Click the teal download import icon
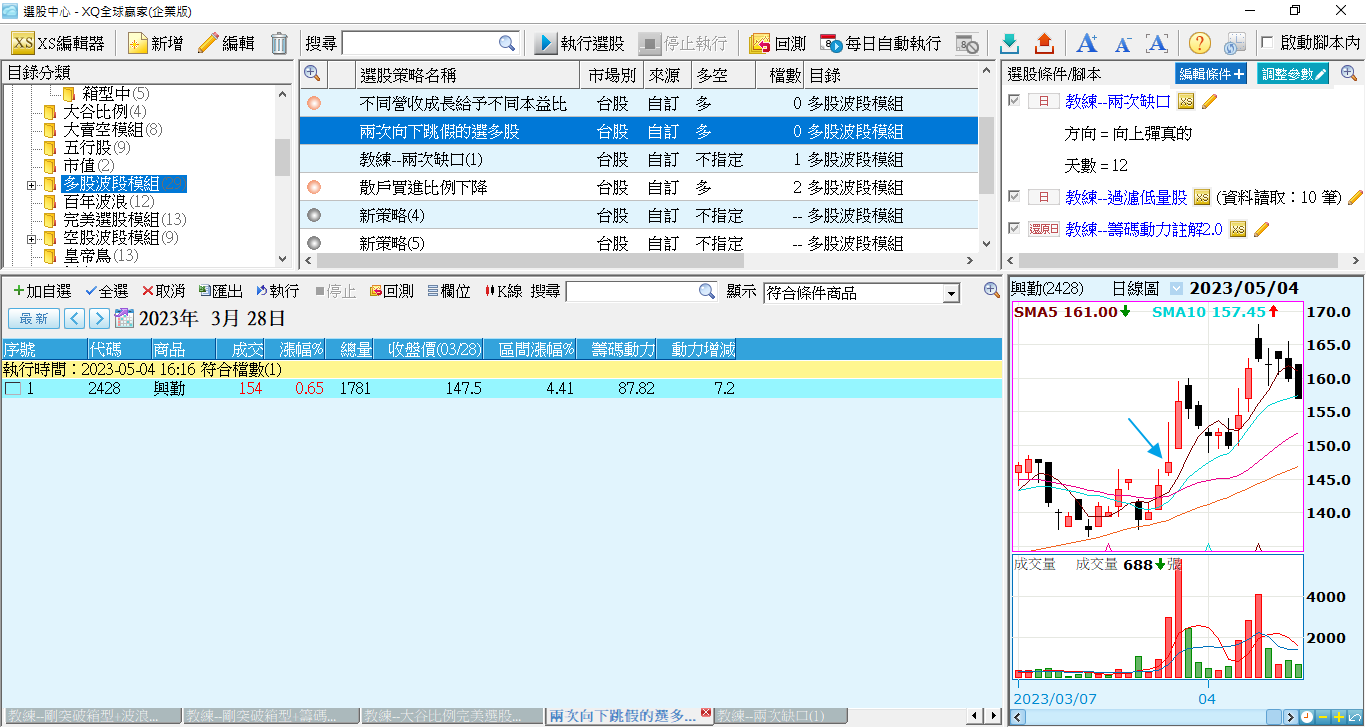1366x727 pixels. [x=1010, y=44]
